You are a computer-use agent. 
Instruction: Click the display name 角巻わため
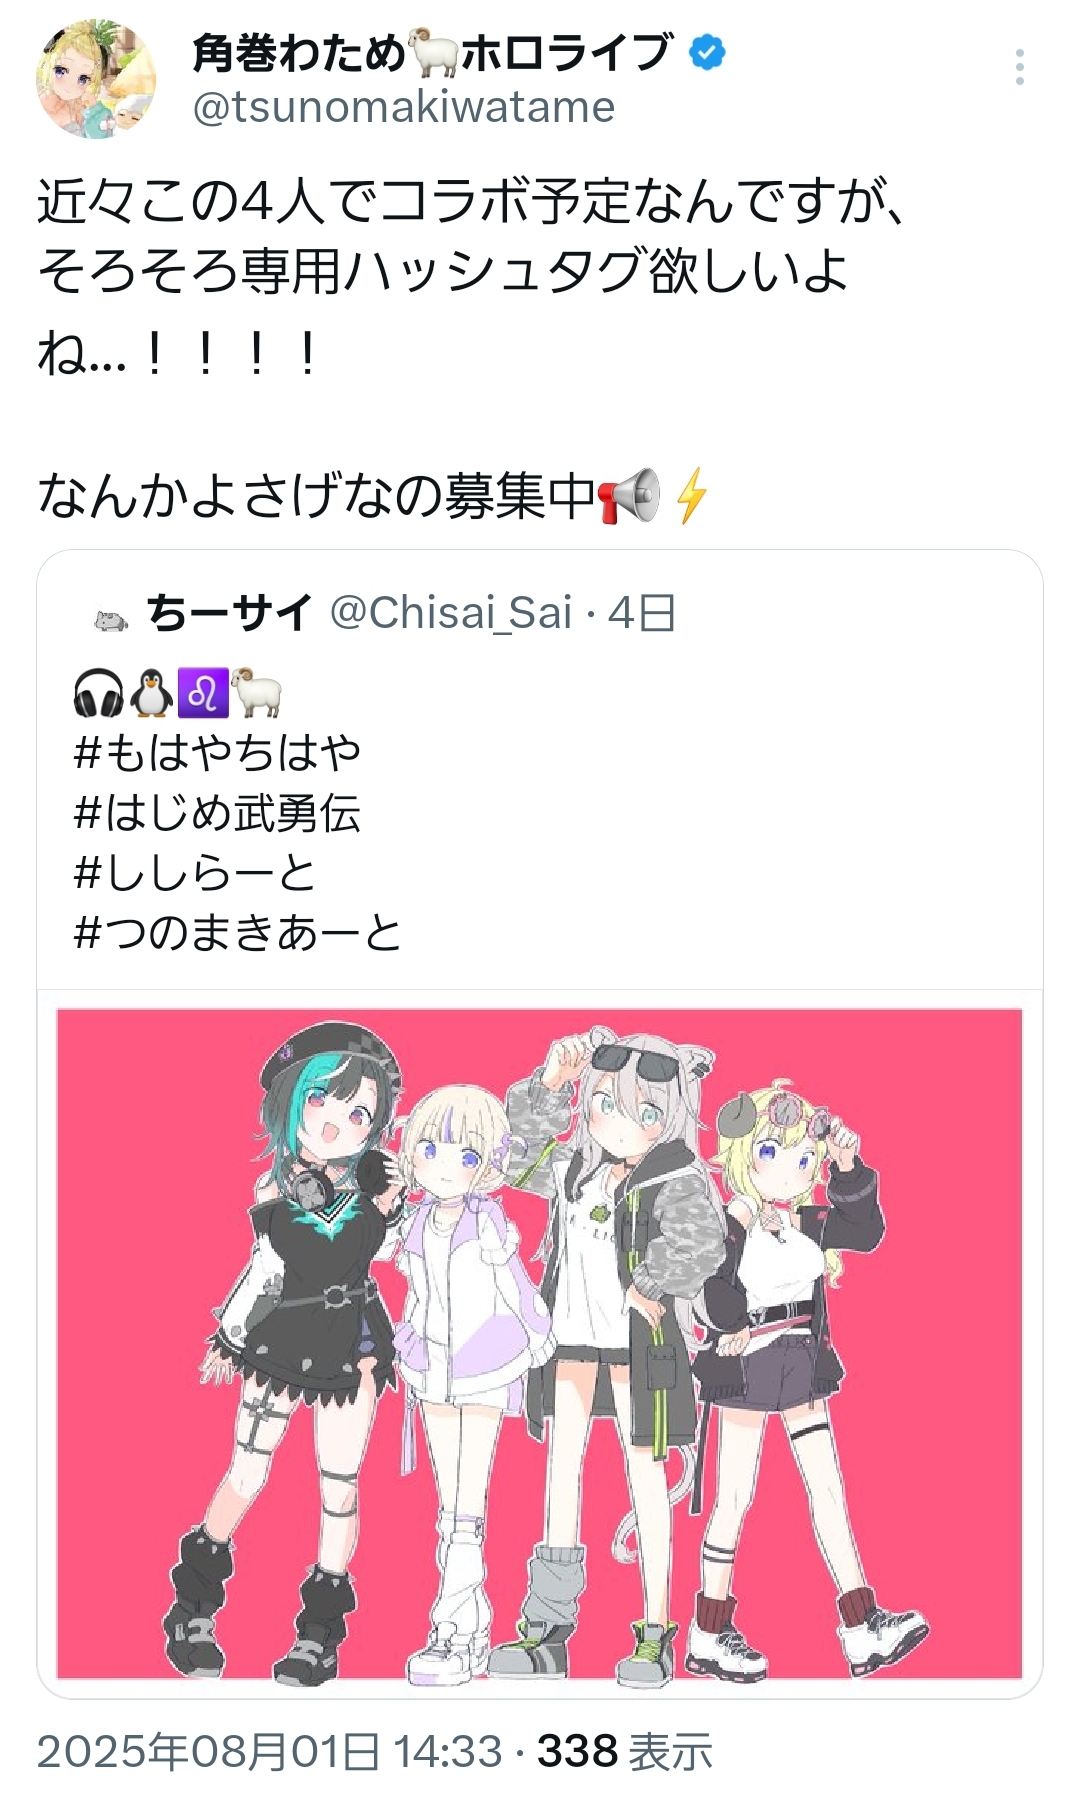tap(299, 53)
